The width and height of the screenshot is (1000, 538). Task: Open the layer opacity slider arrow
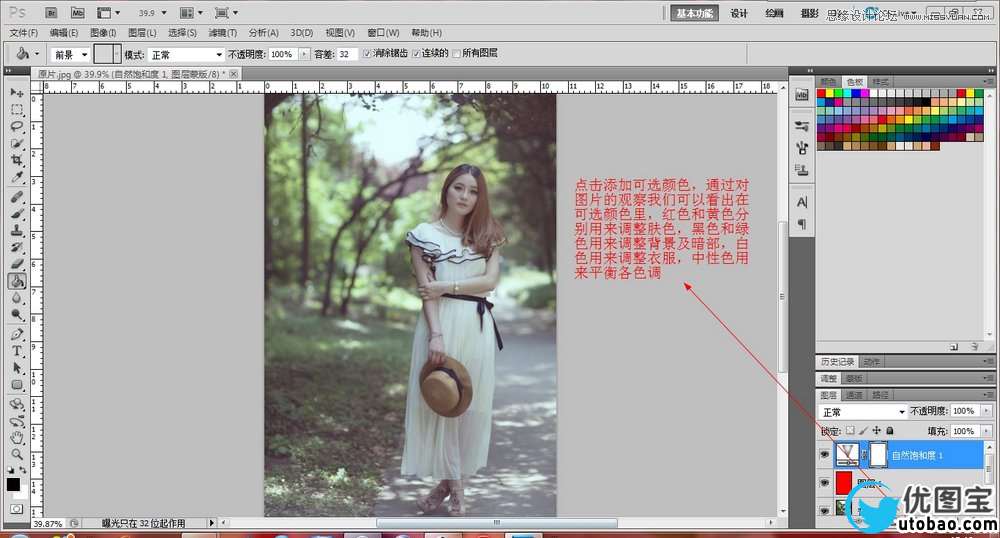coord(987,411)
